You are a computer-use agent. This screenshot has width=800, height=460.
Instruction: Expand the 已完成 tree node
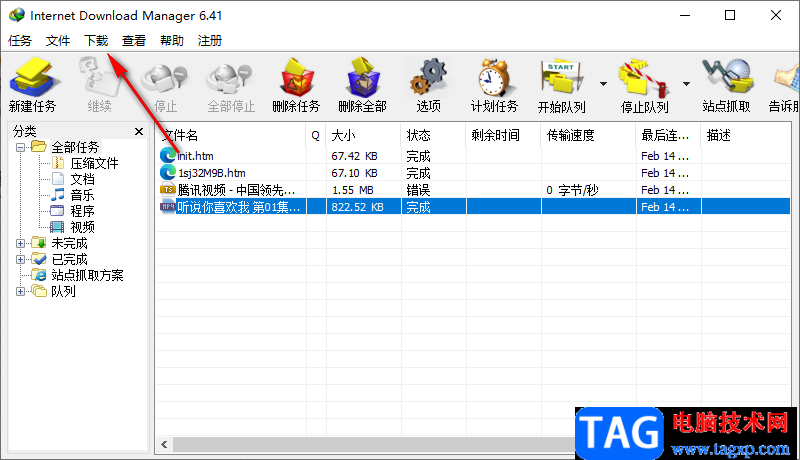pos(20,260)
